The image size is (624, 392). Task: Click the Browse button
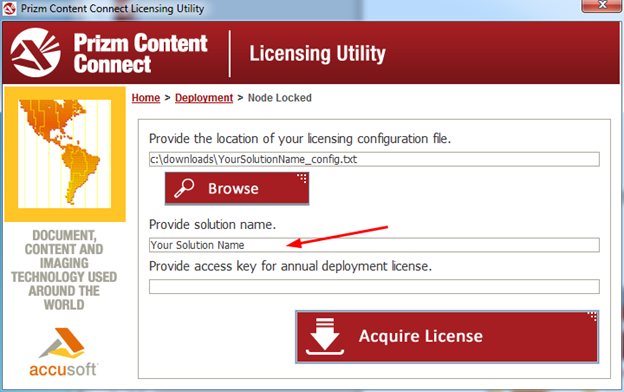pyautogui.click(x=237, y=189)
